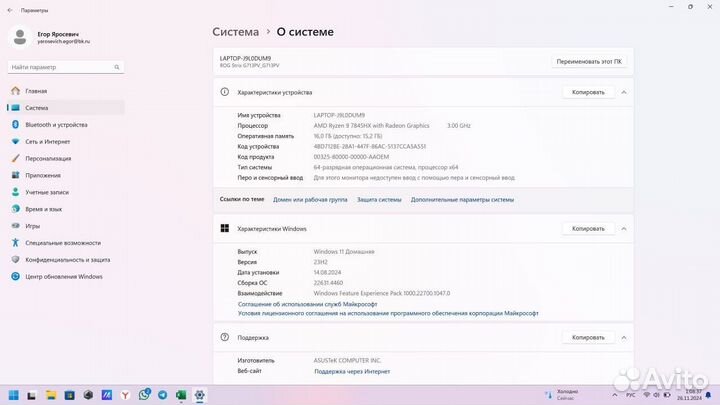Open Telegram from taskbar
The height and width of the screenshot is (405, 720).
coord(163,395)
